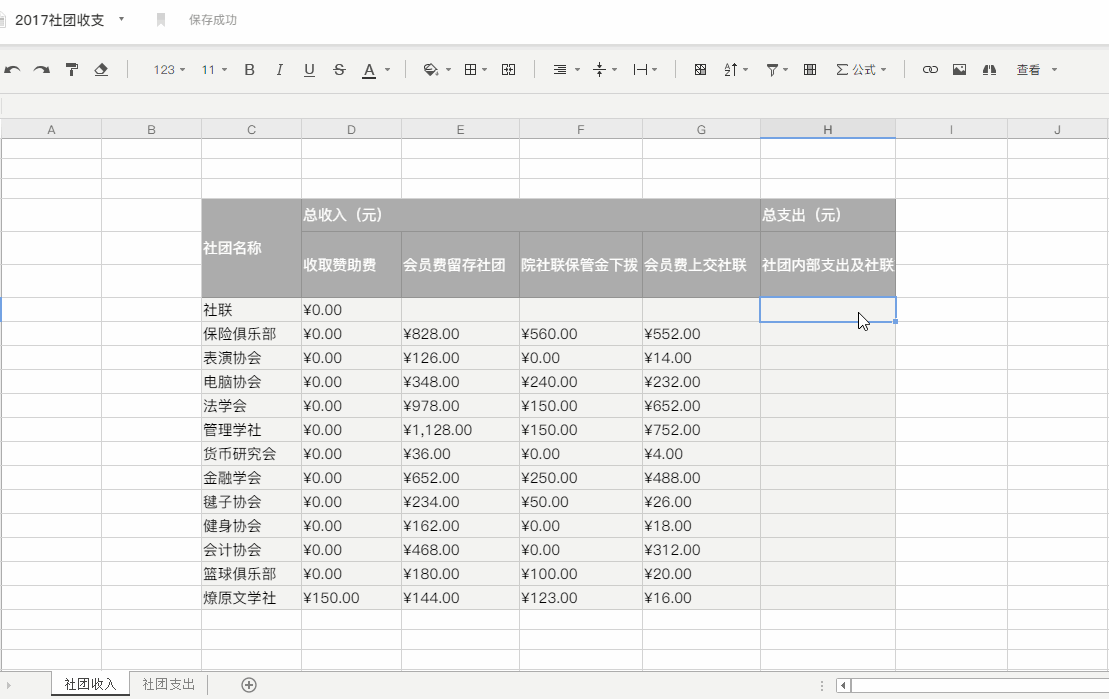Toggle underline formatting
The height and width of the screenshot is (699, 1109).
tap(309, 70)
